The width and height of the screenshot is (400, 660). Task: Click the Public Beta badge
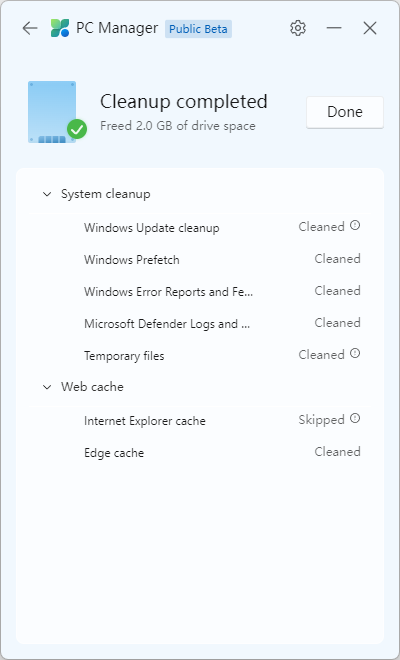[x=198, y=29]
